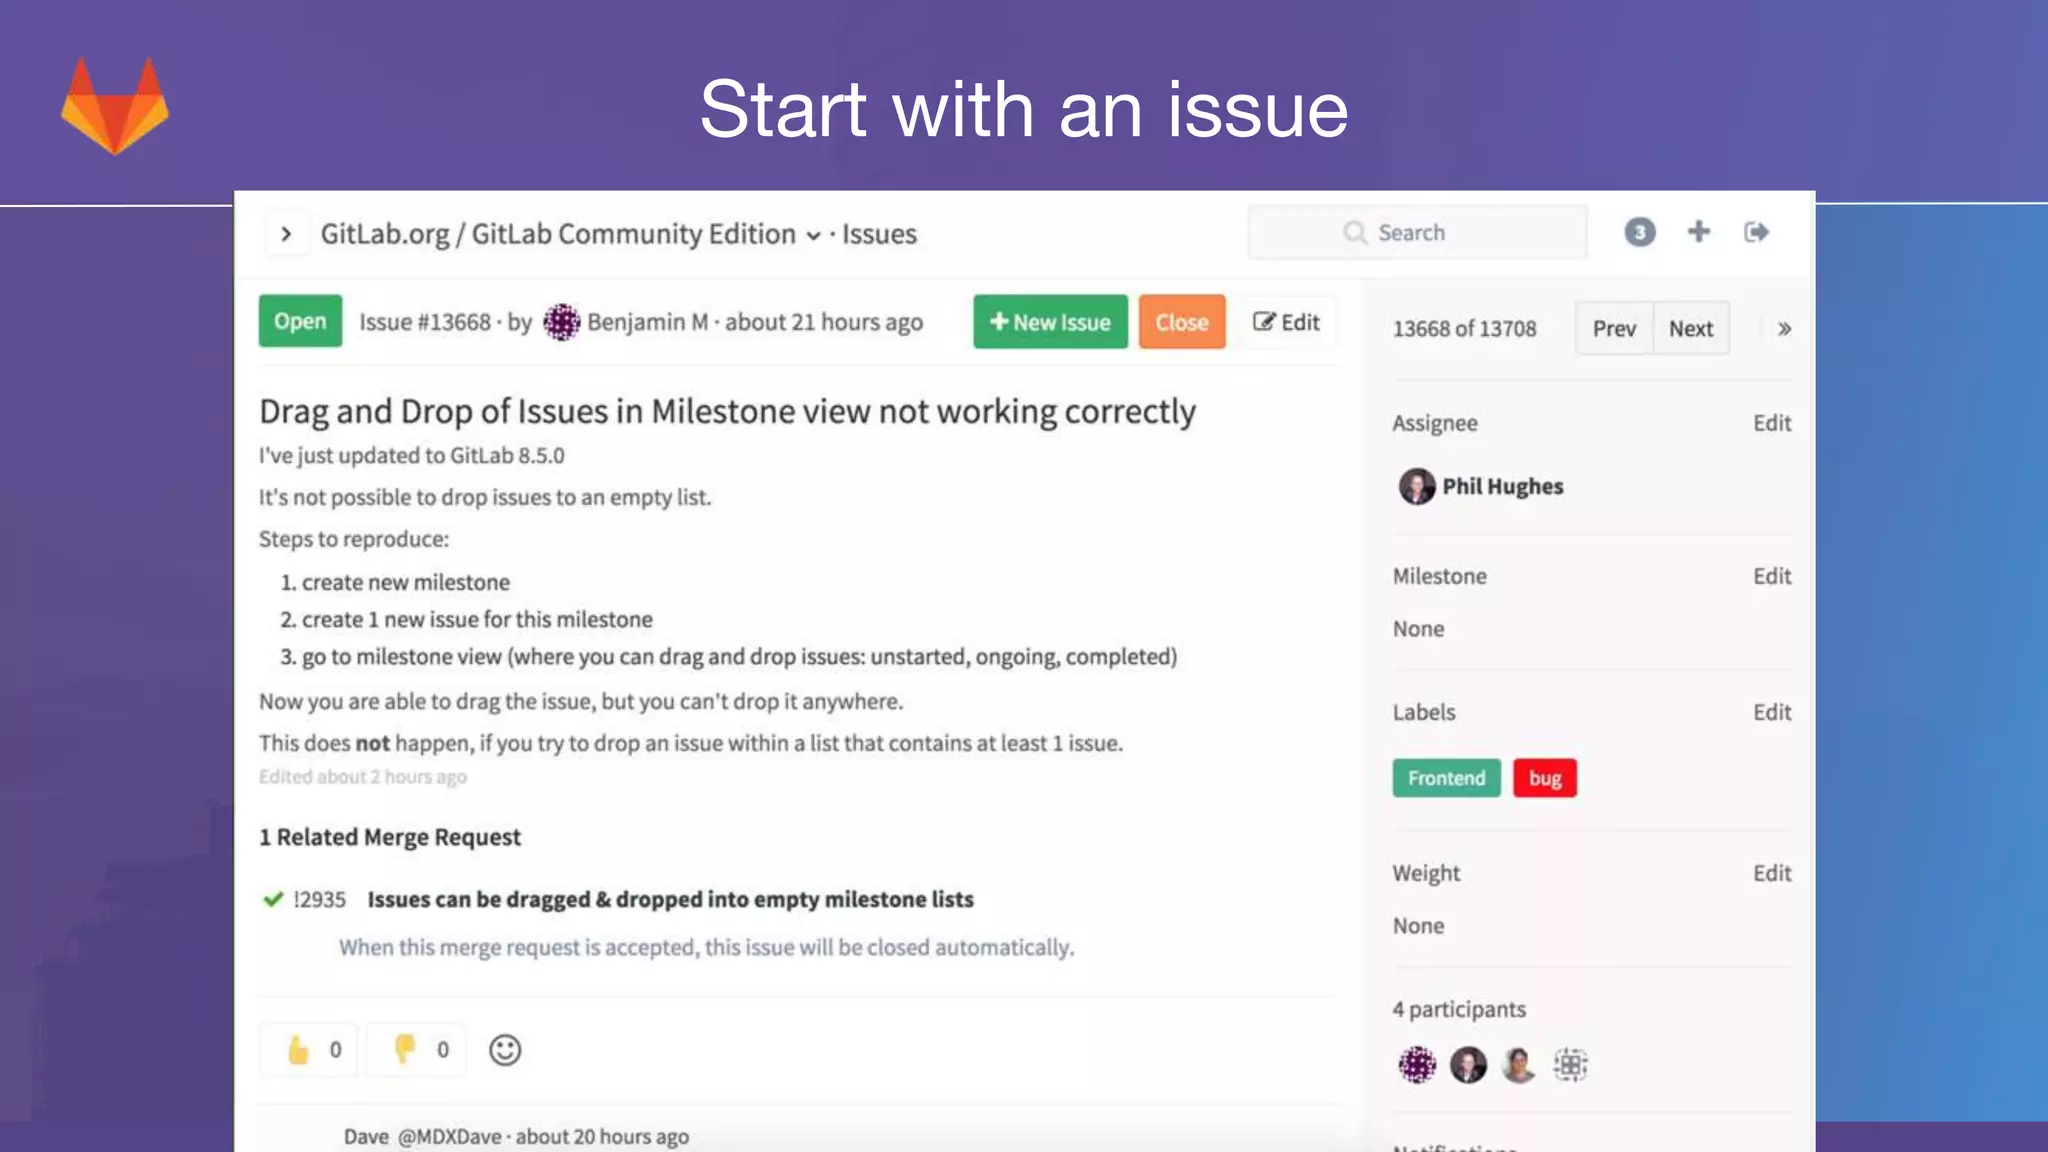Collapse the right sidebar with double chevron
Screen dimensions: 2048x1152
pos(1784,328)
